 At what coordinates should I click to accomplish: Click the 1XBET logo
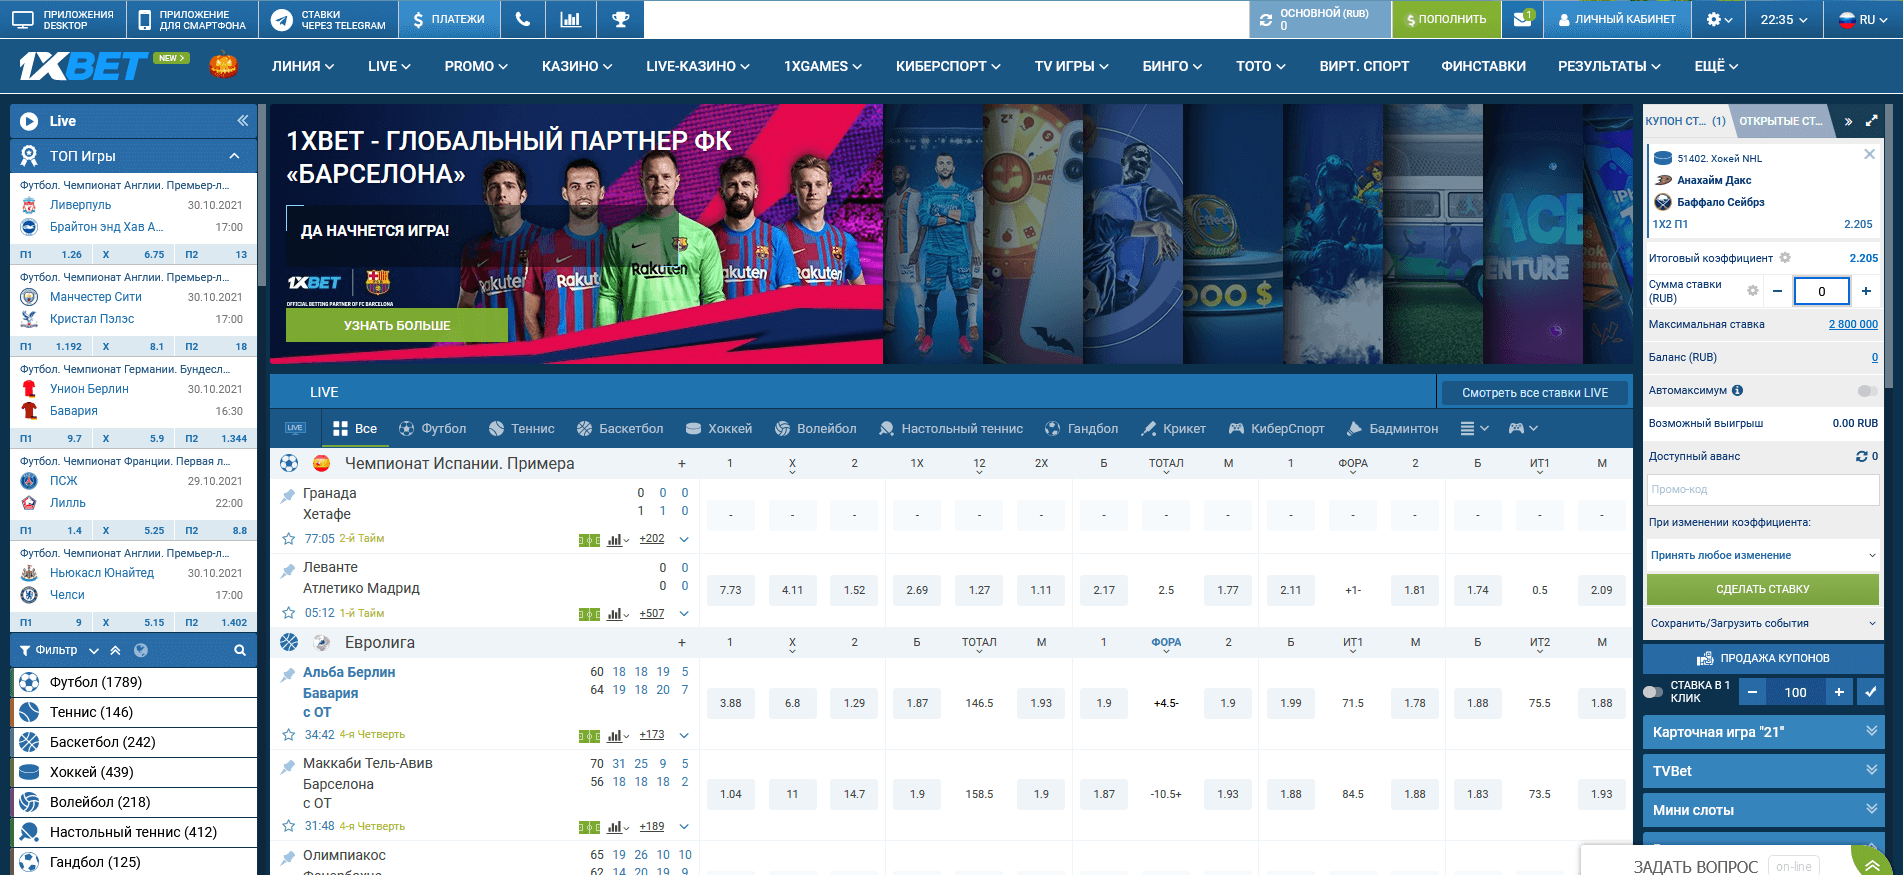pos(84,66)
